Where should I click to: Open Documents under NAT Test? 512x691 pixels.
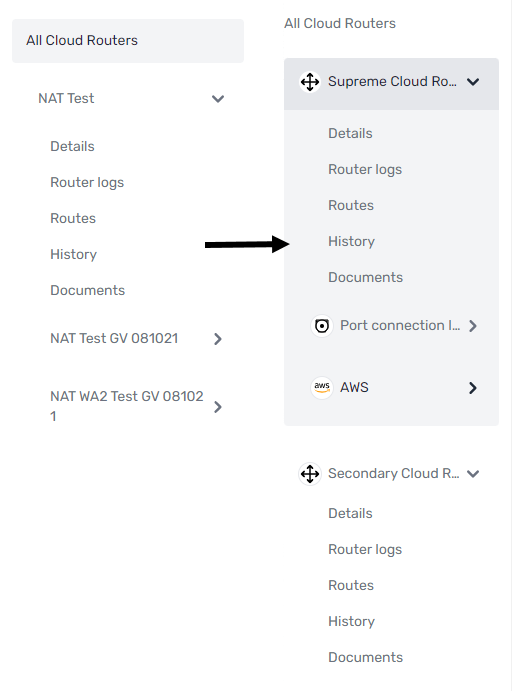87,290
